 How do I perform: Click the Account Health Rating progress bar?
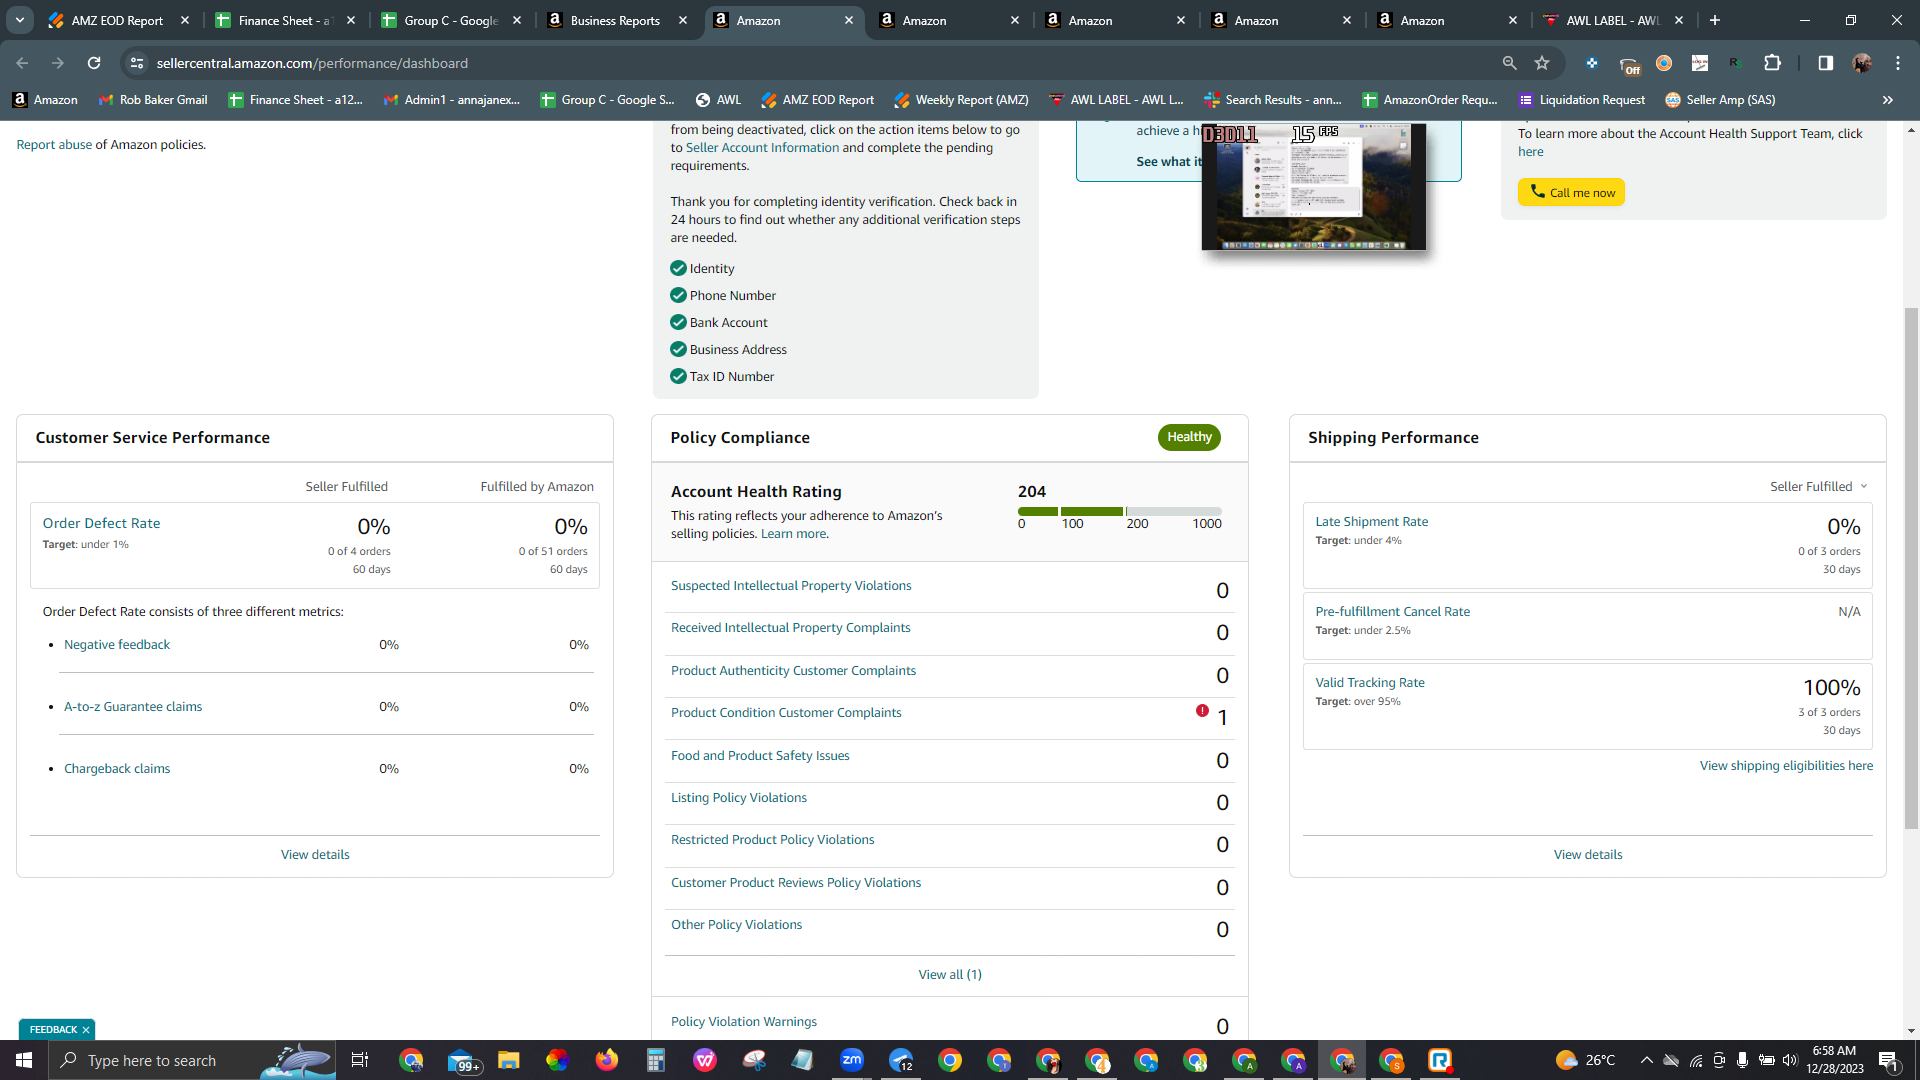pyautogui.click(x=1120, y=511)
